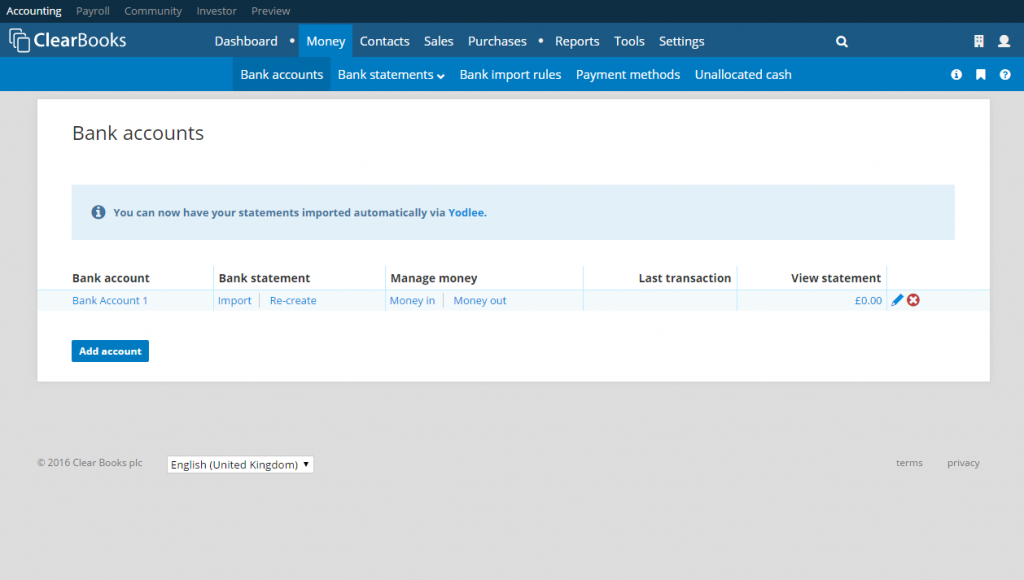Open the Dashboard menu
Viewport: 1024px width, 580px height.
246,41
